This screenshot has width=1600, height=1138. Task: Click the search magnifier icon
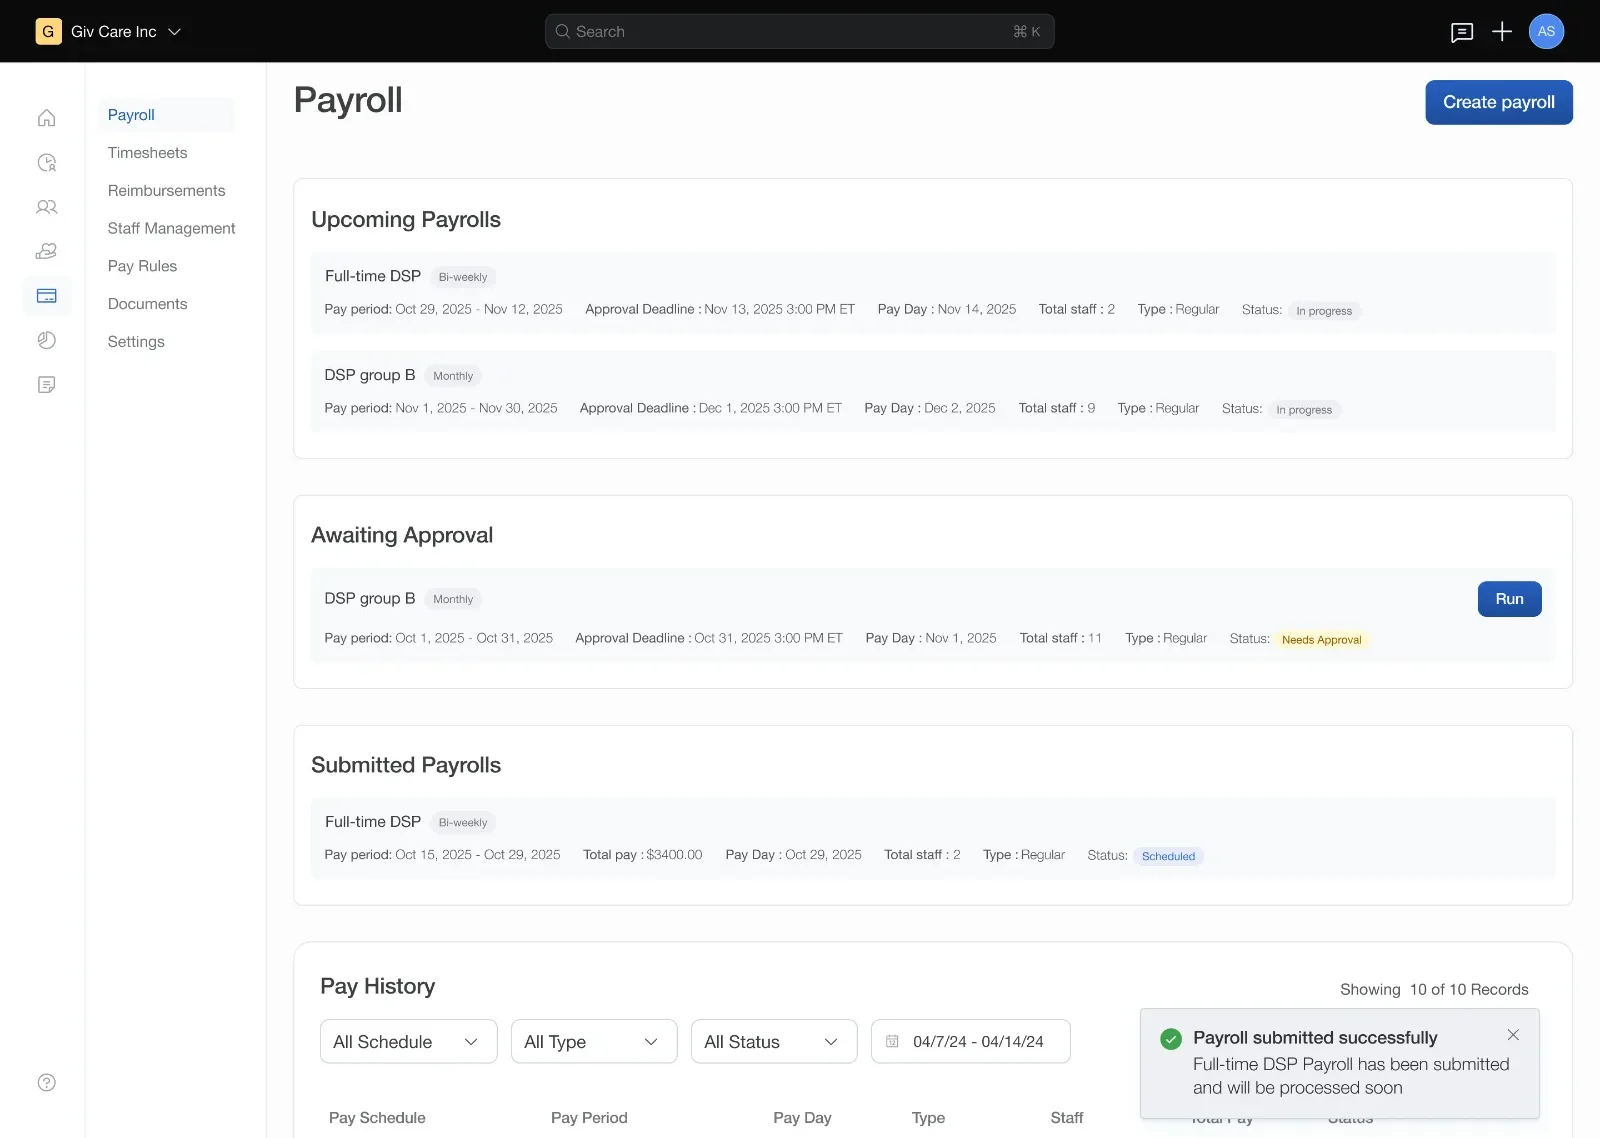562,32
